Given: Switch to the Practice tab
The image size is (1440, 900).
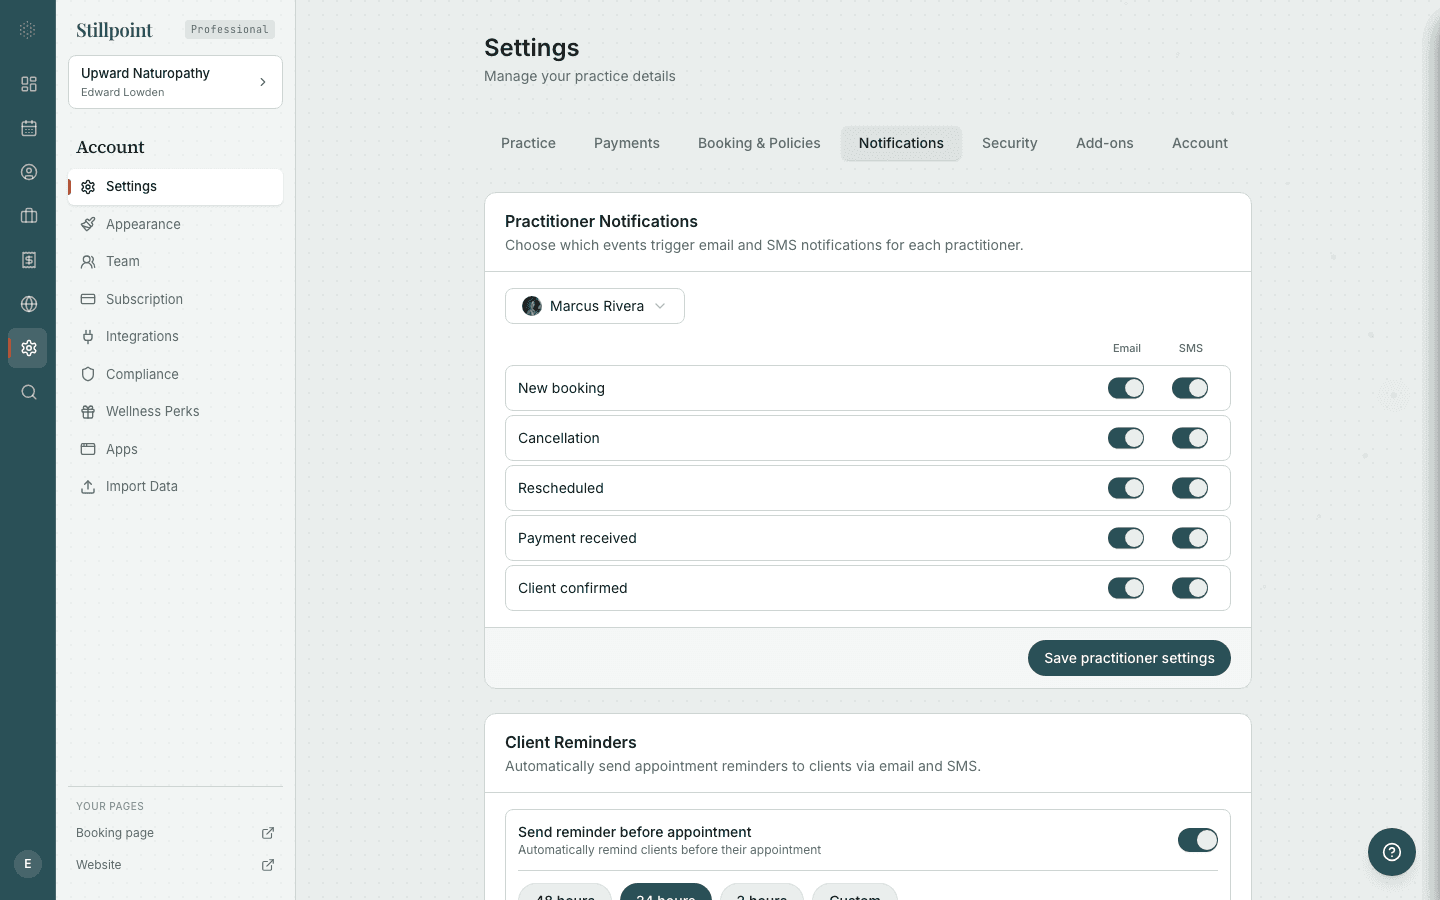Looking at the screenshot, I should click(528, 143).
